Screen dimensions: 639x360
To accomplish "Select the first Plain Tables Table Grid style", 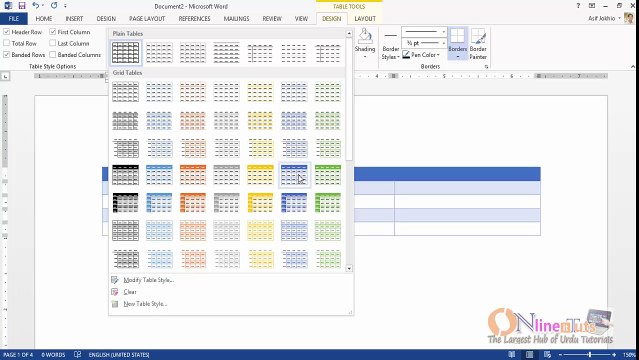I will pos(126,53).
